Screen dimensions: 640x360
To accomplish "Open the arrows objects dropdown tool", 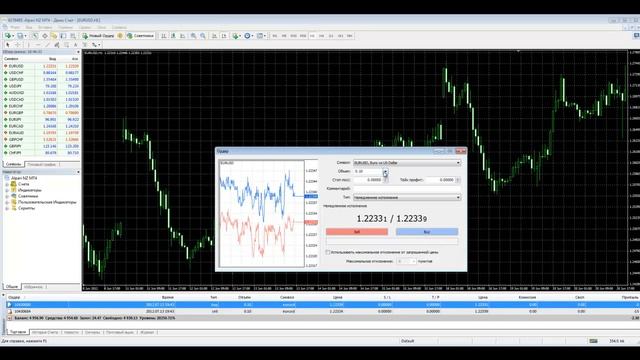I will pyautogui.click(x=96, y=44).
